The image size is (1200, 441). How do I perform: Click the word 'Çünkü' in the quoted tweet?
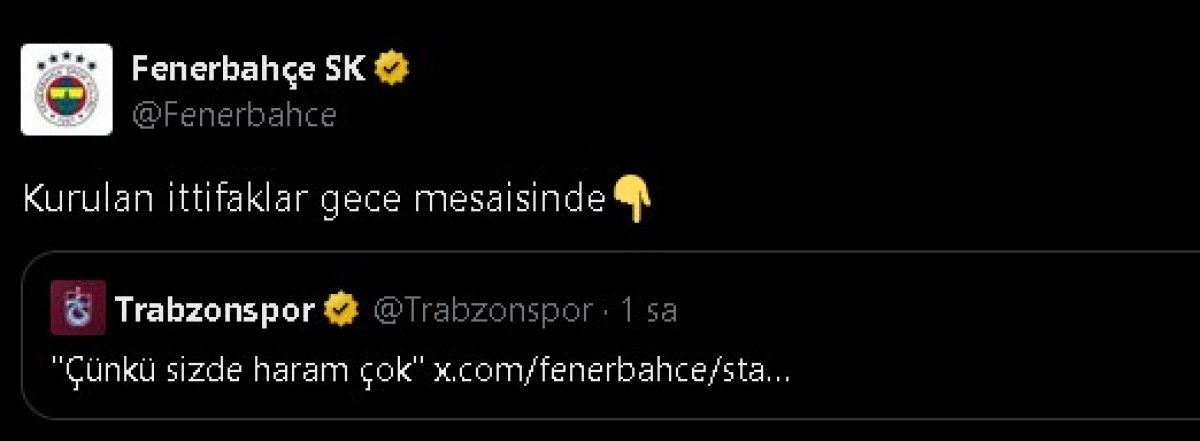pos(102,371)
